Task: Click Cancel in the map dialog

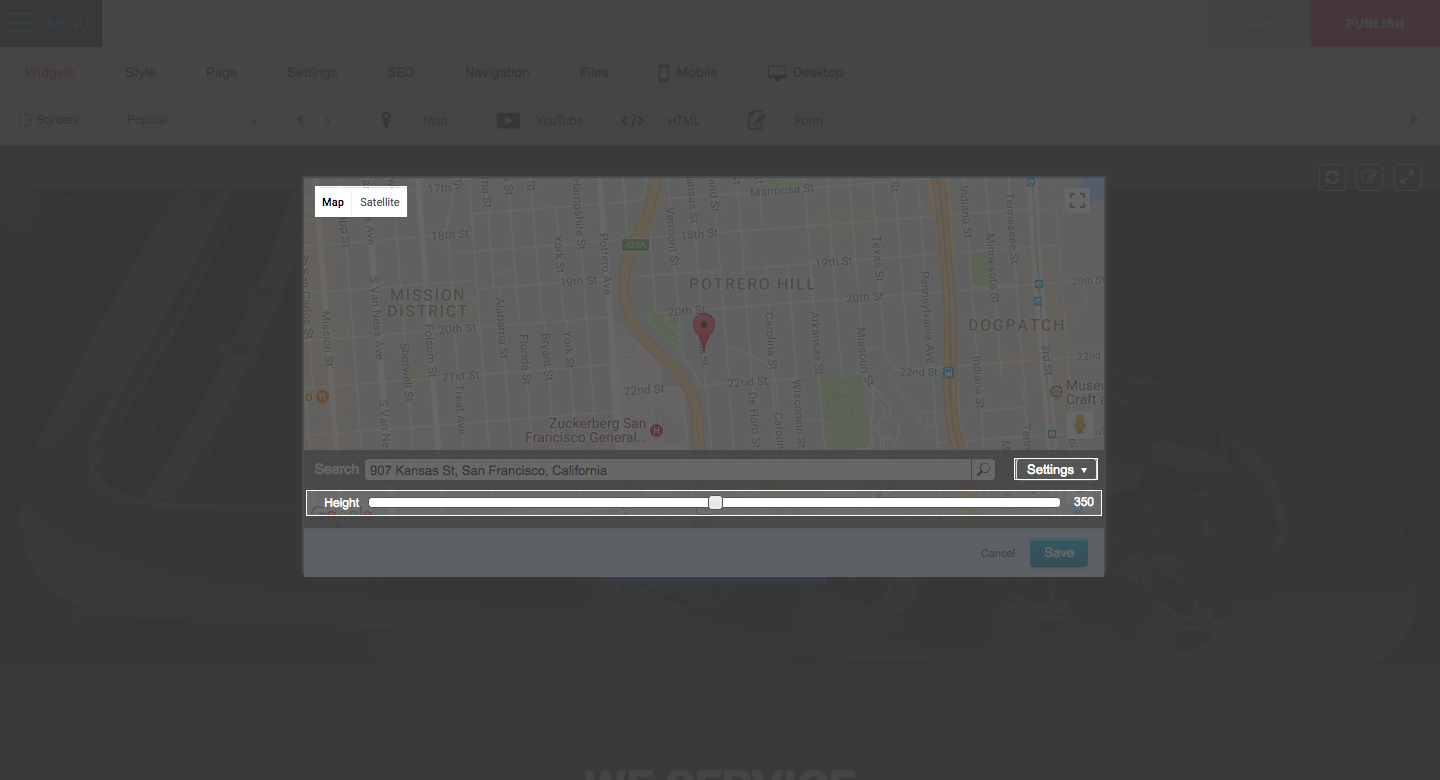Action: click(998, 553)
